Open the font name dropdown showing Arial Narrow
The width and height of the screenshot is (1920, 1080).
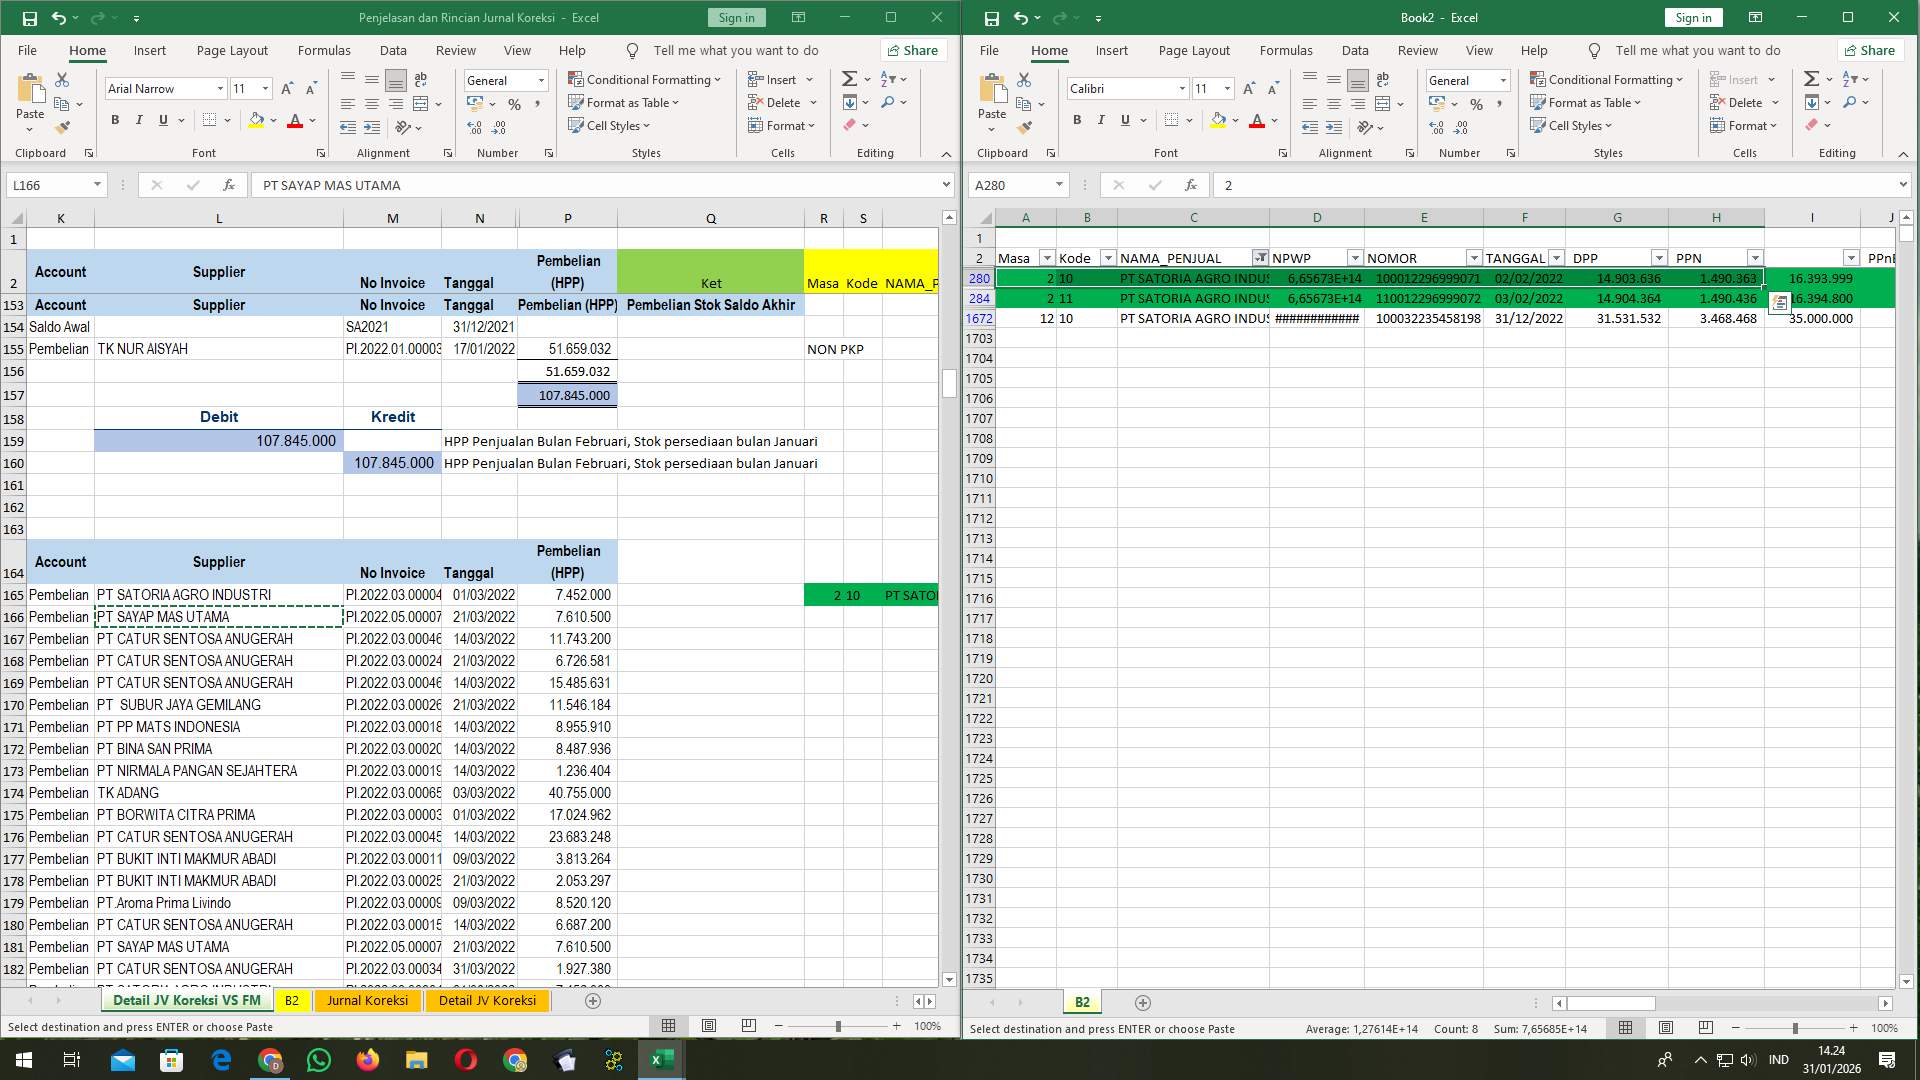click(221, 89)
